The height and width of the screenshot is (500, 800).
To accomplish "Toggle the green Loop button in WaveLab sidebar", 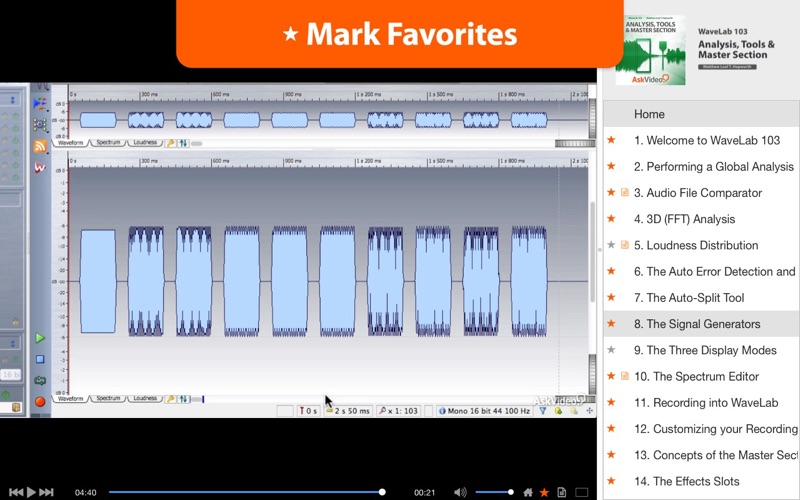I will (40, 381).
